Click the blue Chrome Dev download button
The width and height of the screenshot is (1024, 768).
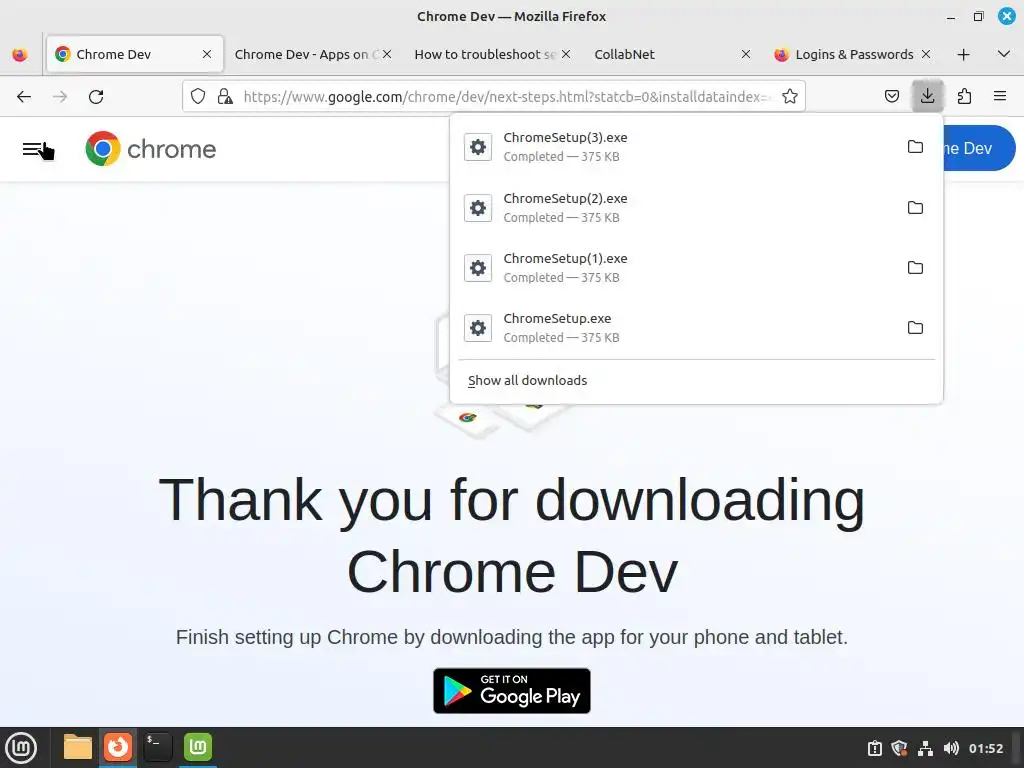[978, 148]
